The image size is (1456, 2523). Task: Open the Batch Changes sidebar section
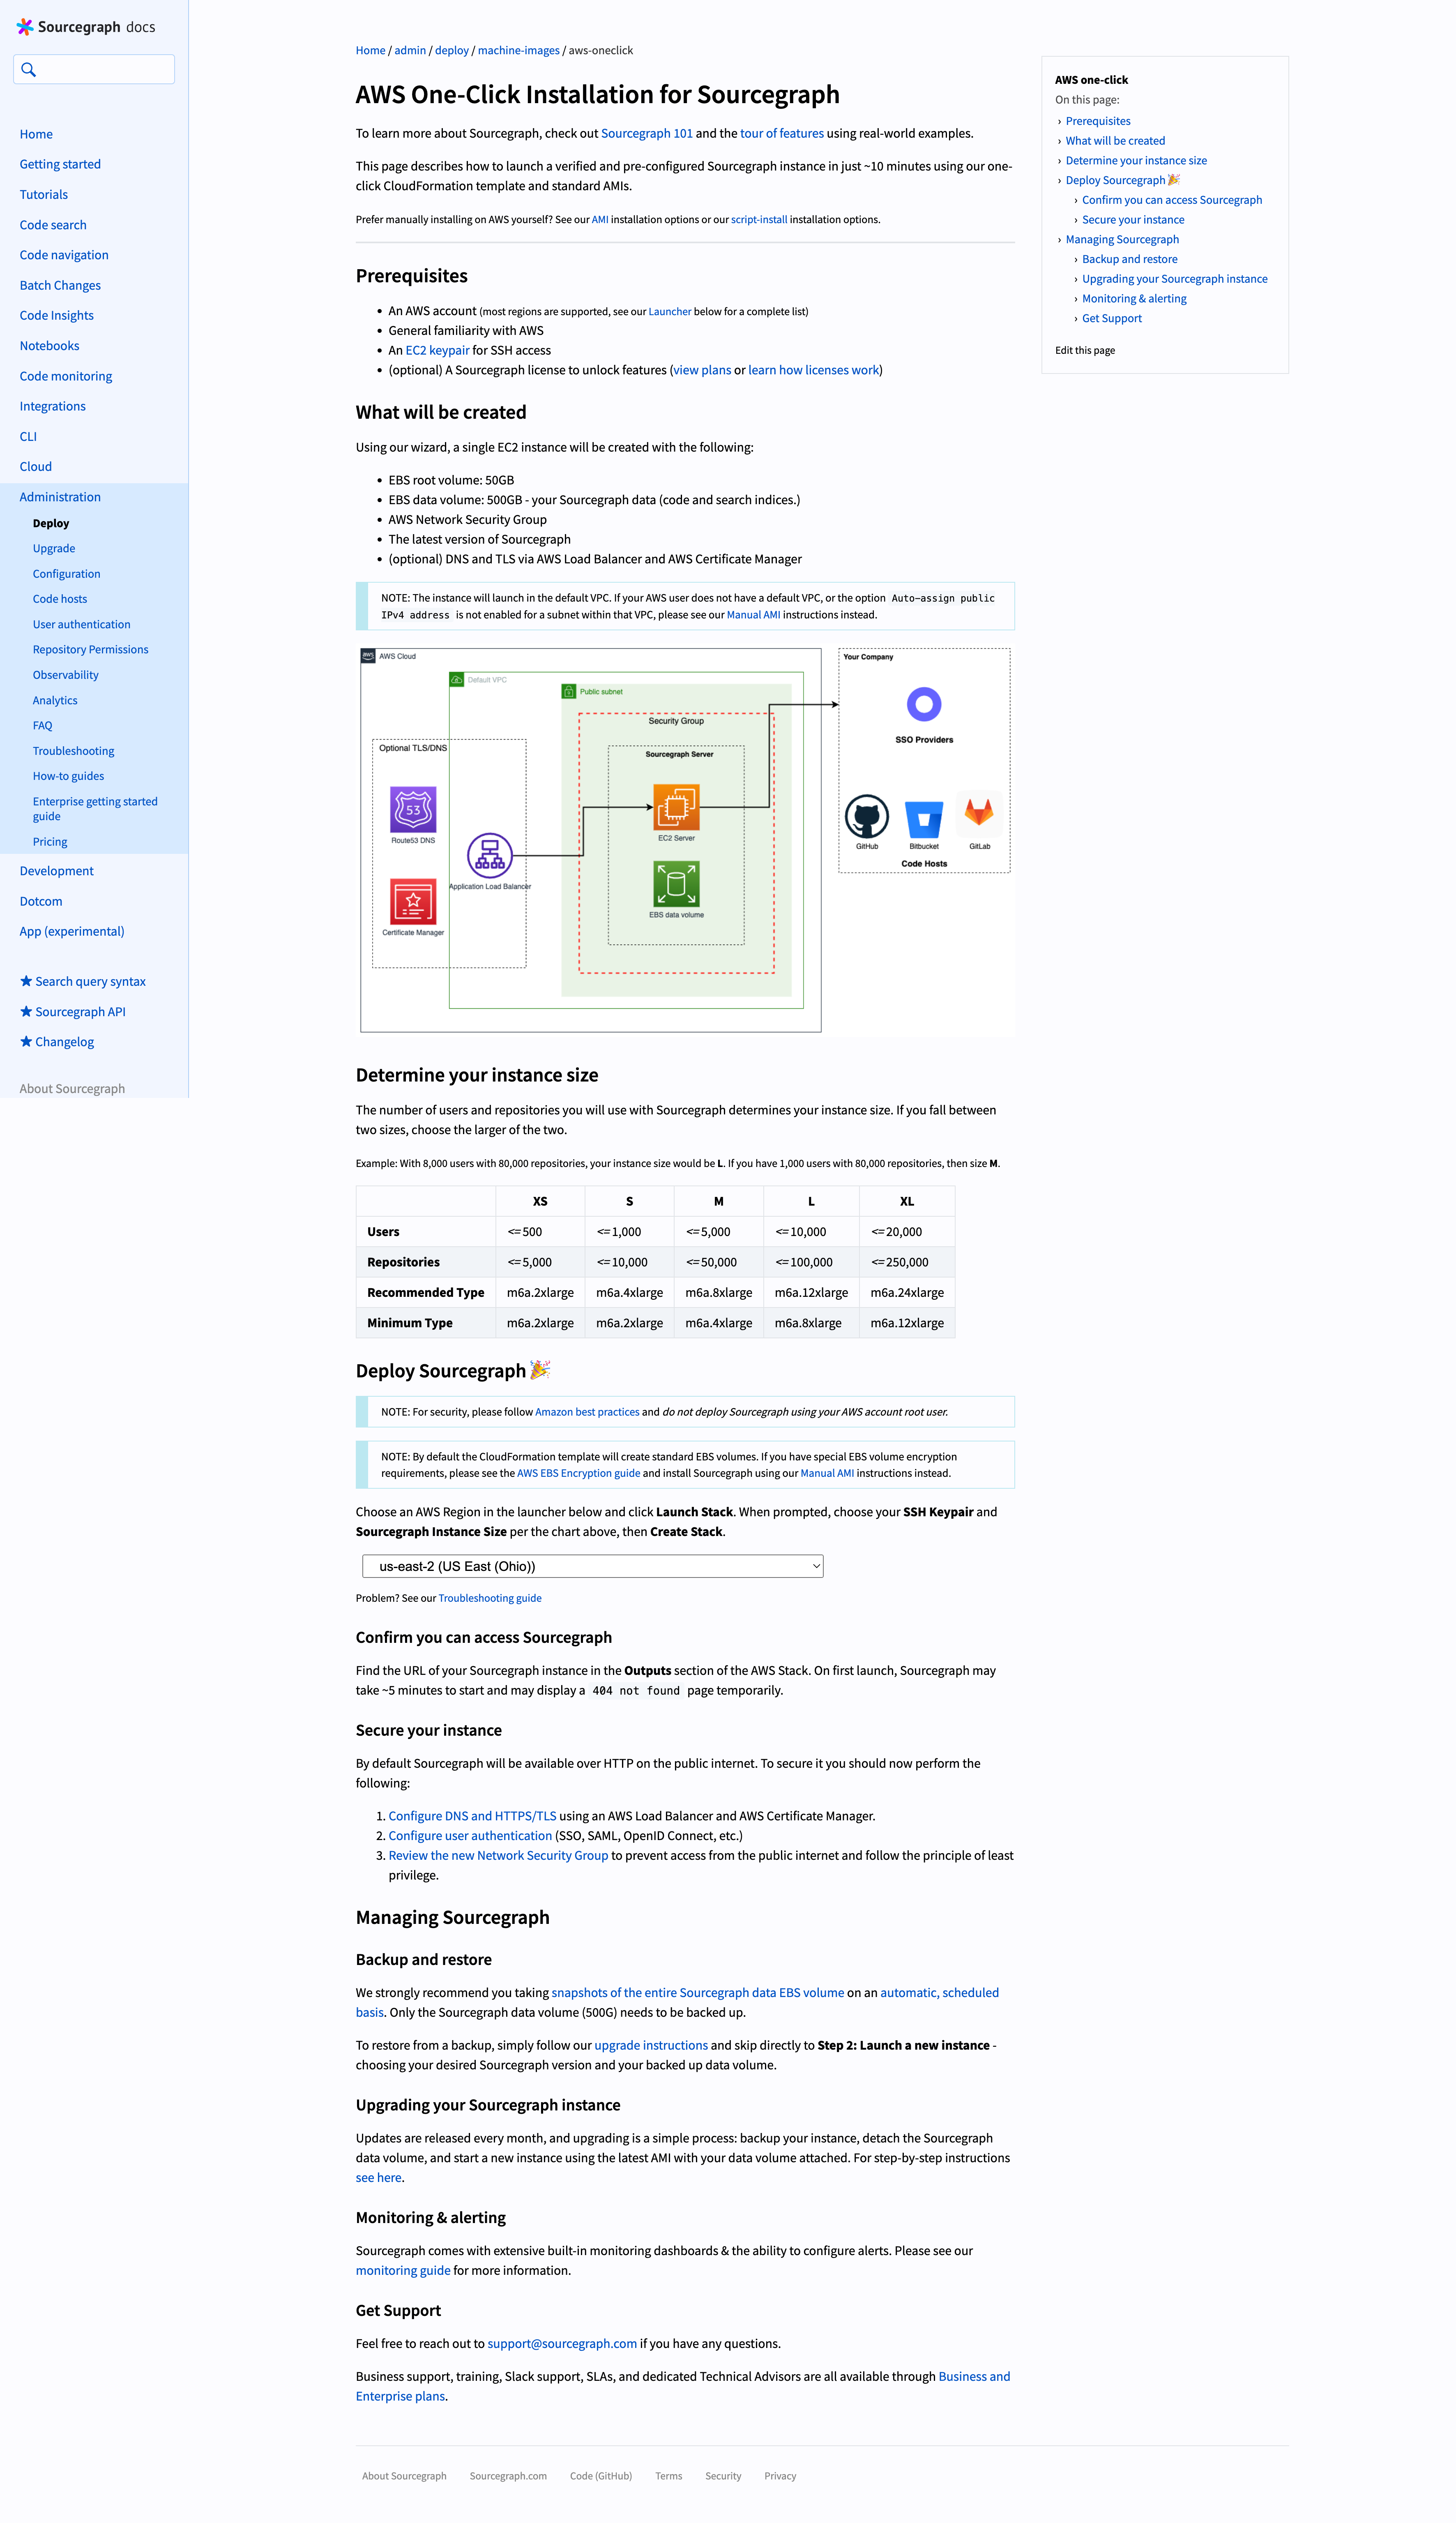click(x=60, y=285)
